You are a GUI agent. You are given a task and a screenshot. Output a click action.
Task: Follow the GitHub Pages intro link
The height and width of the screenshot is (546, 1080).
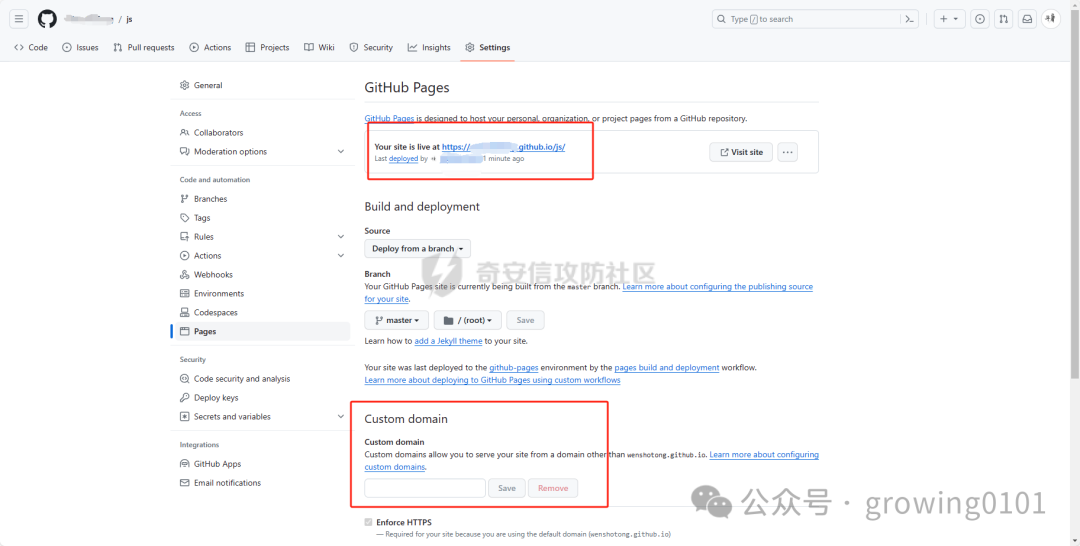click(x=389, y=118)
